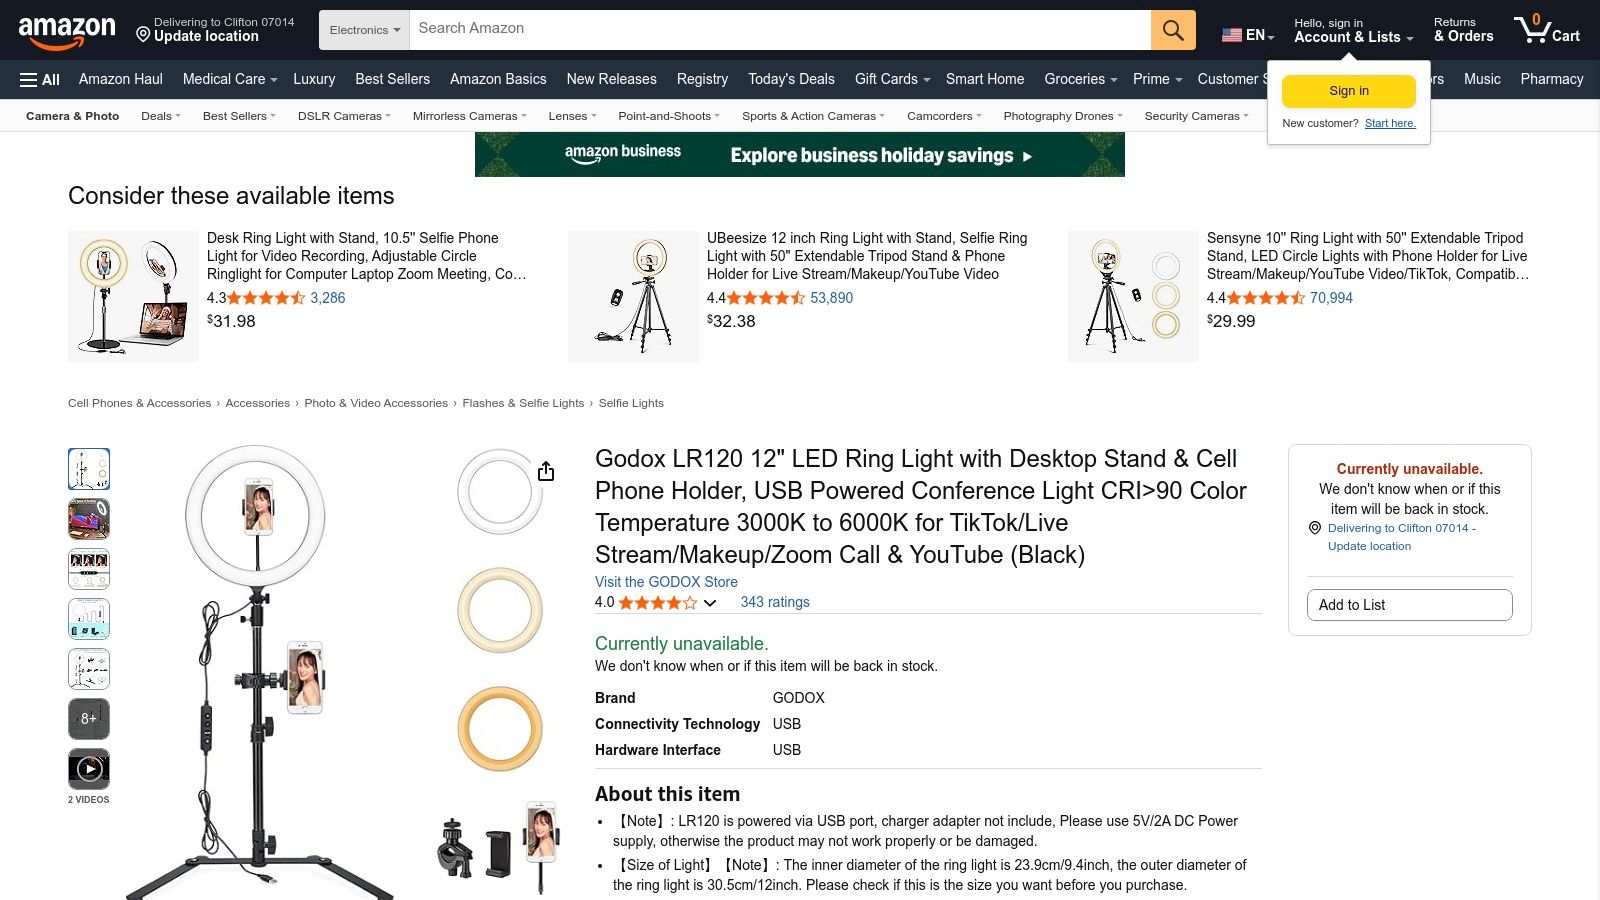Open the Electronics search category dropdown
This screenshot has width=1600, height=900.
(363, 29)
